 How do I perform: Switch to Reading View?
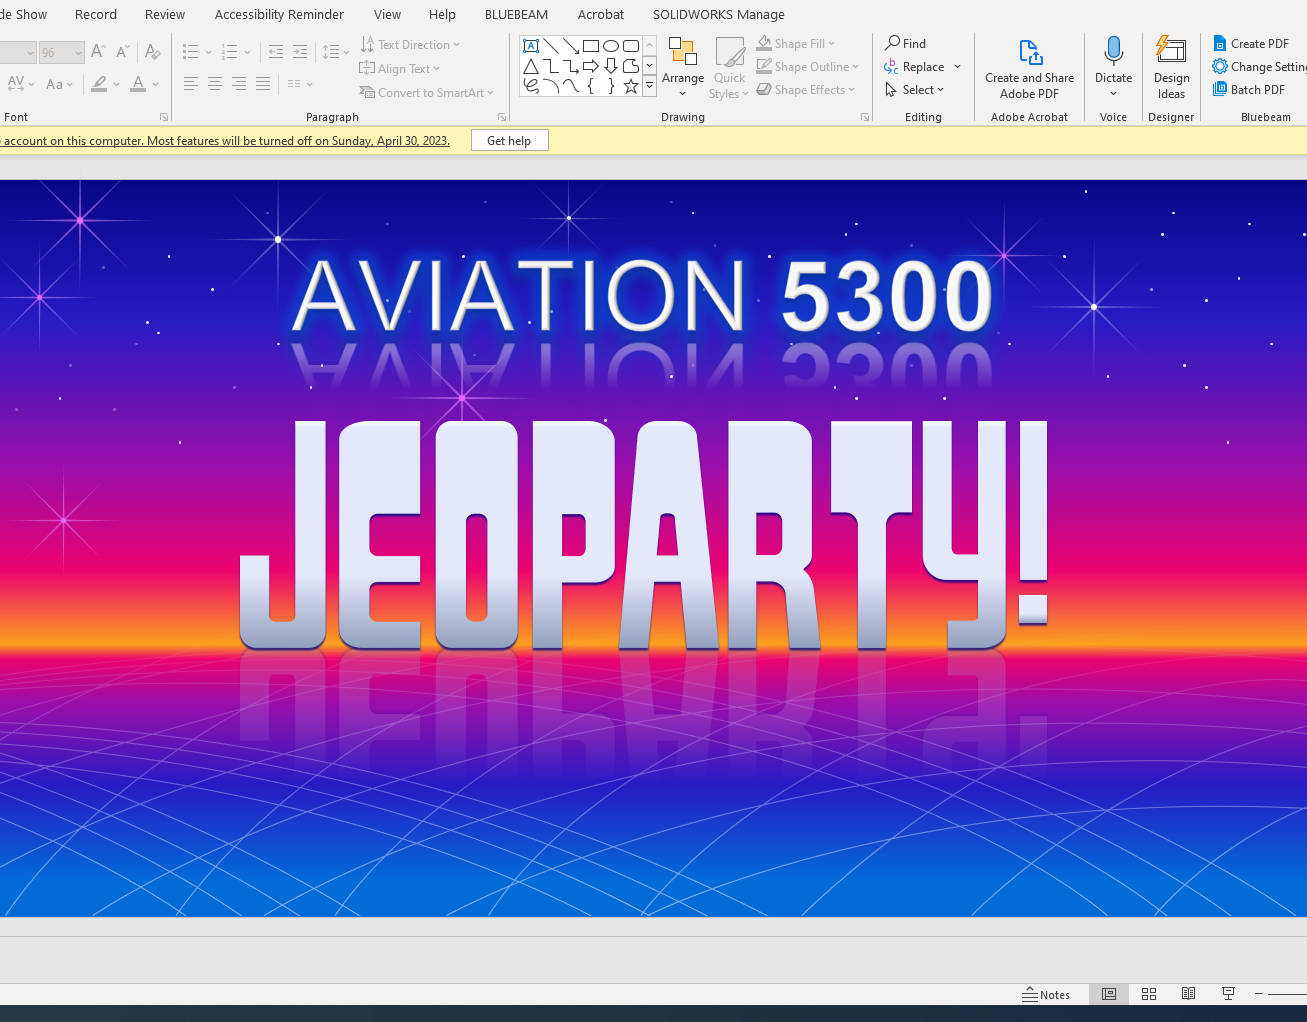(1188, 994)
